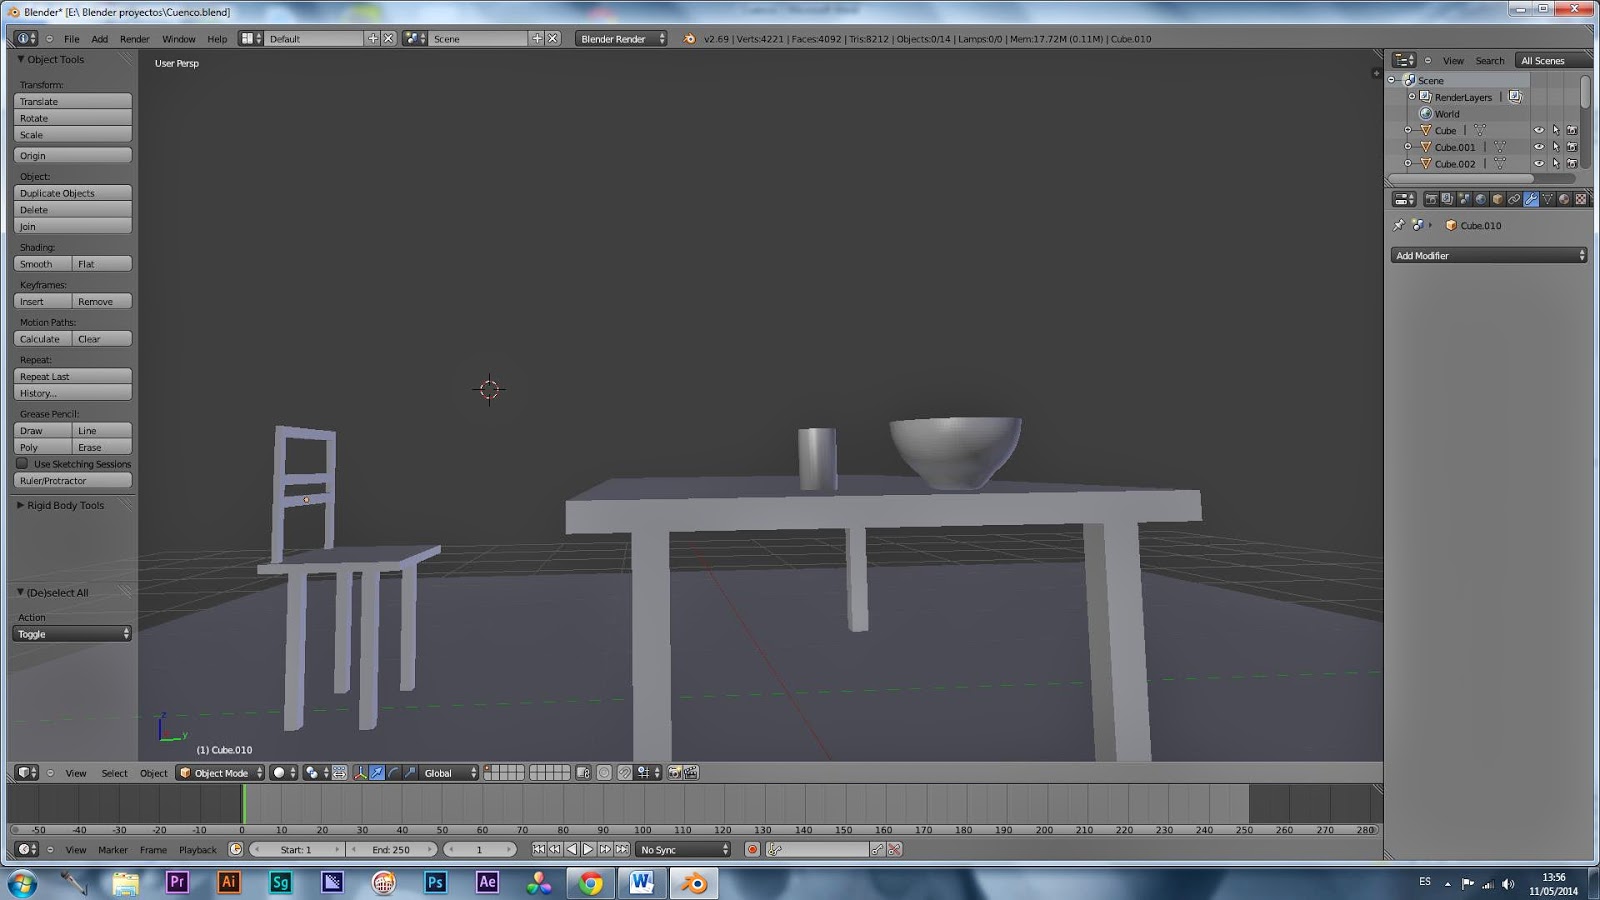This screenshot has width=1600, height=900.
Task: Toggle selectability of Cube.001 in Outliner
Action: (x=1556, y=147)
